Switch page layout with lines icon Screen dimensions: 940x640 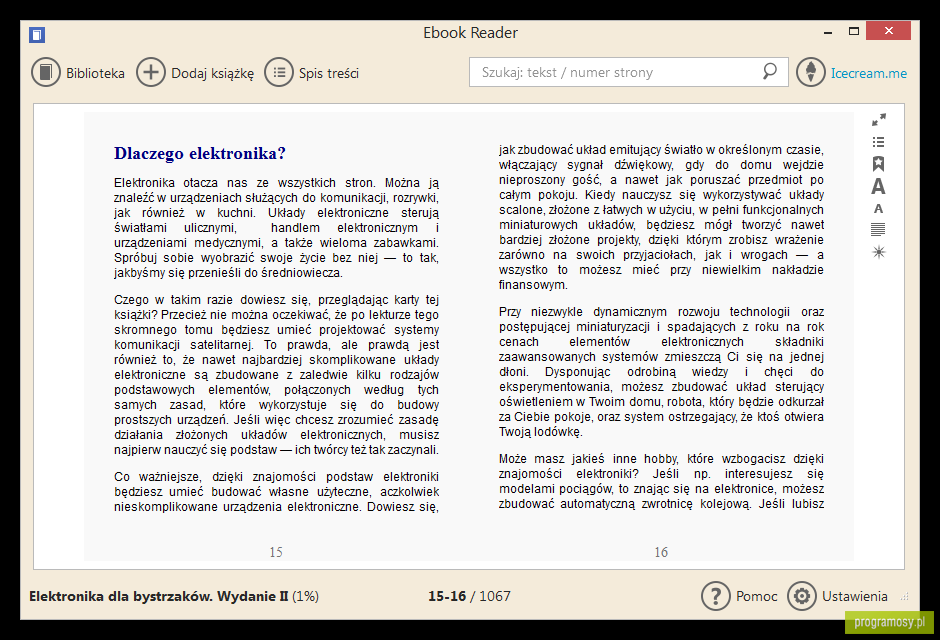coord(878,230)
